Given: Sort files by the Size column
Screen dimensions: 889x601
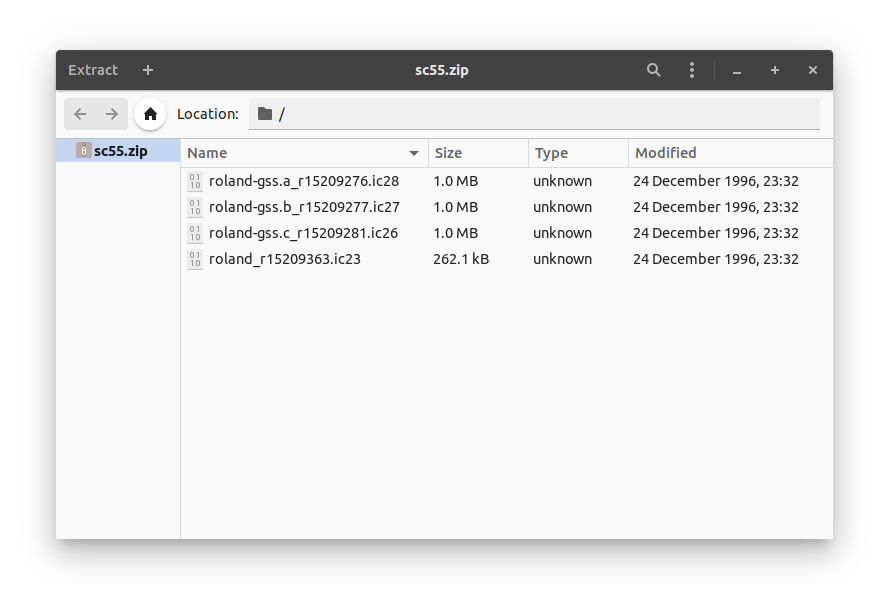Looking at the screenshot, I should [x=449, y=153].
